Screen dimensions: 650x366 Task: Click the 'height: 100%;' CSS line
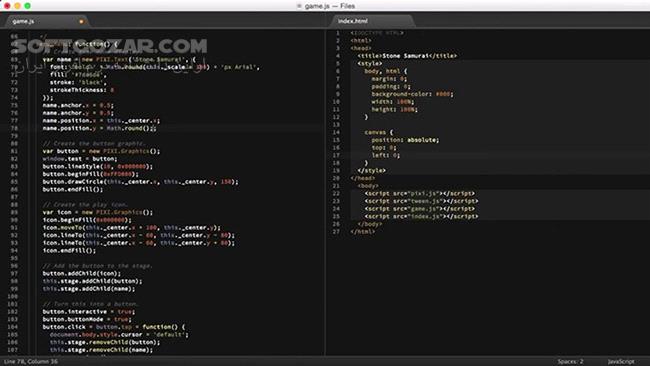click(x=395, y=109)
